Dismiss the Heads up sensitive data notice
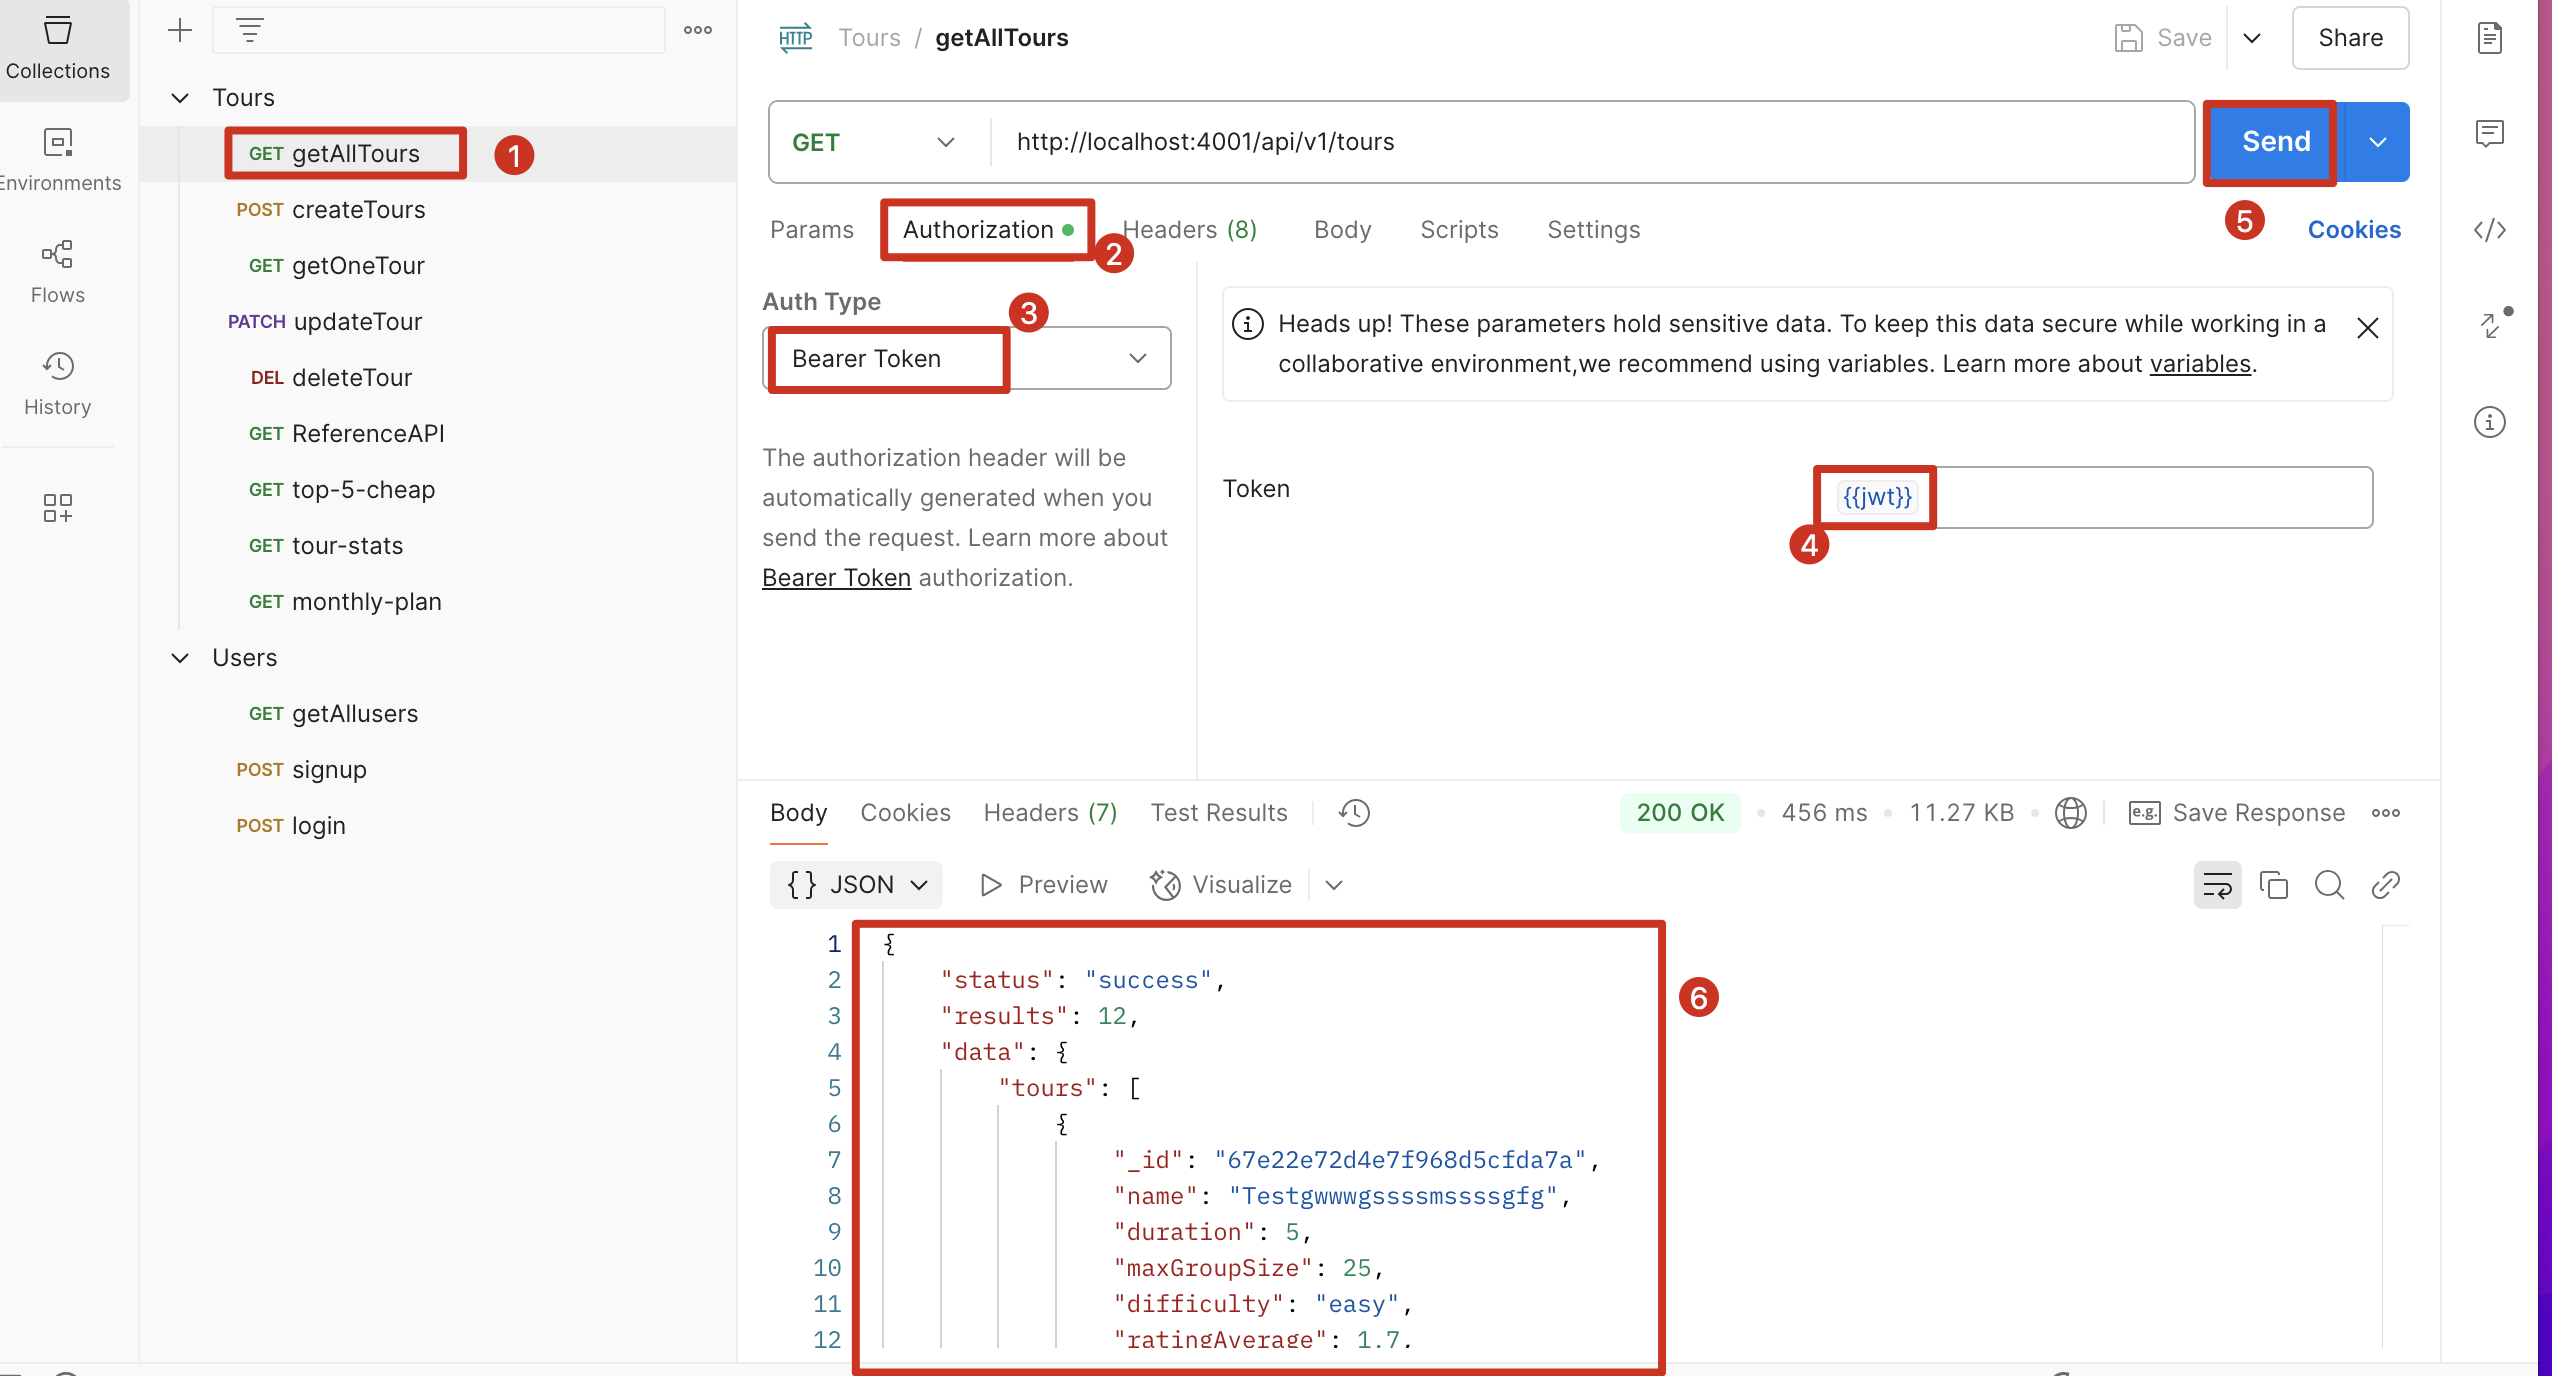The height and width of the screenshot is (1376, 2552). [x=2367, y=328]
